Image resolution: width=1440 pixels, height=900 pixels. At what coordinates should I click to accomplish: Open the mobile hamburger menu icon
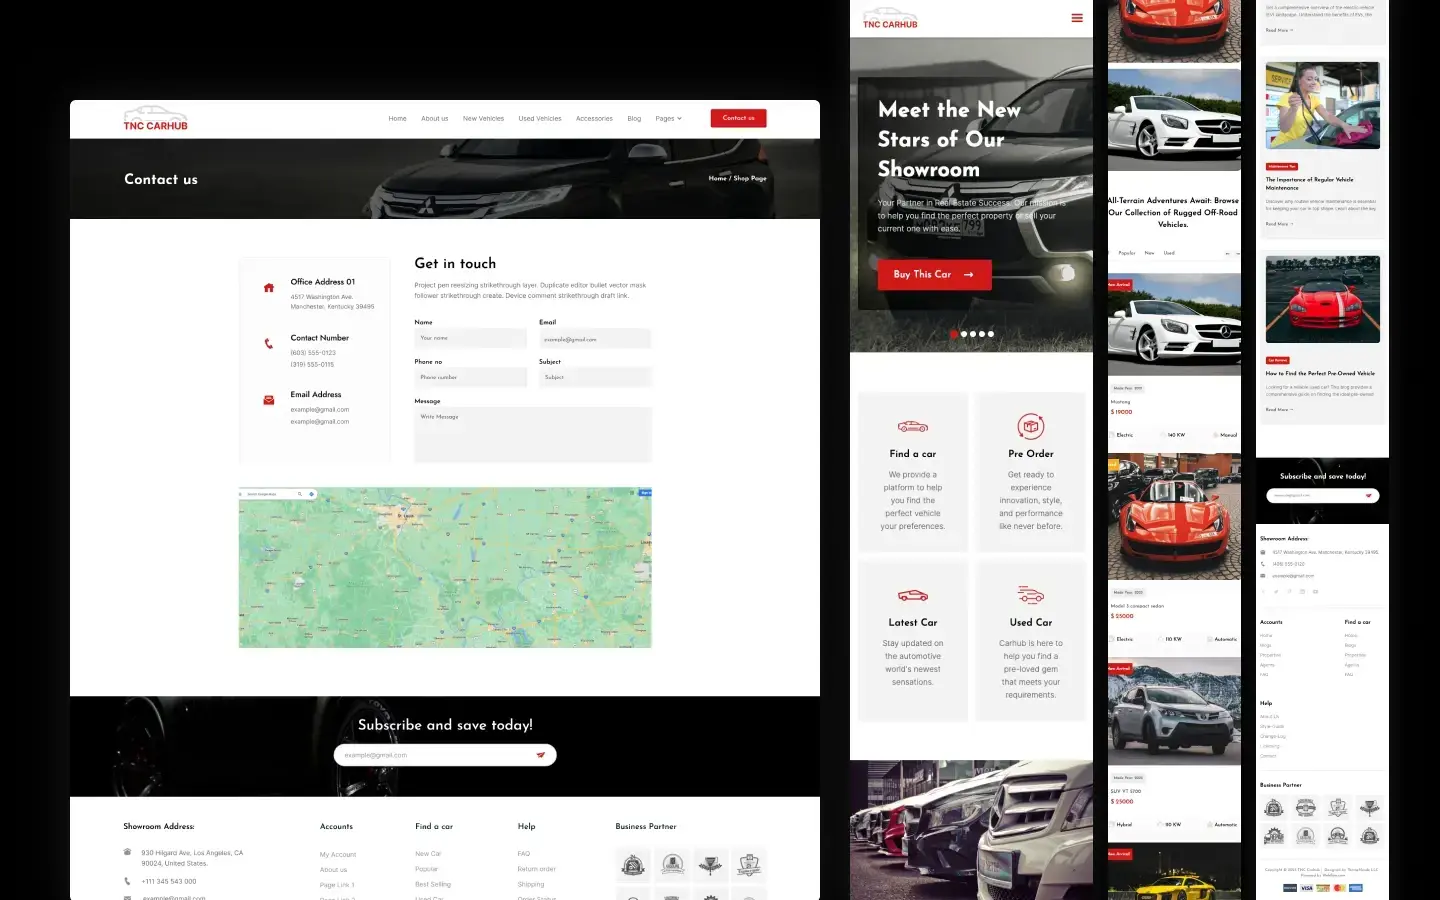[1077, 18]
